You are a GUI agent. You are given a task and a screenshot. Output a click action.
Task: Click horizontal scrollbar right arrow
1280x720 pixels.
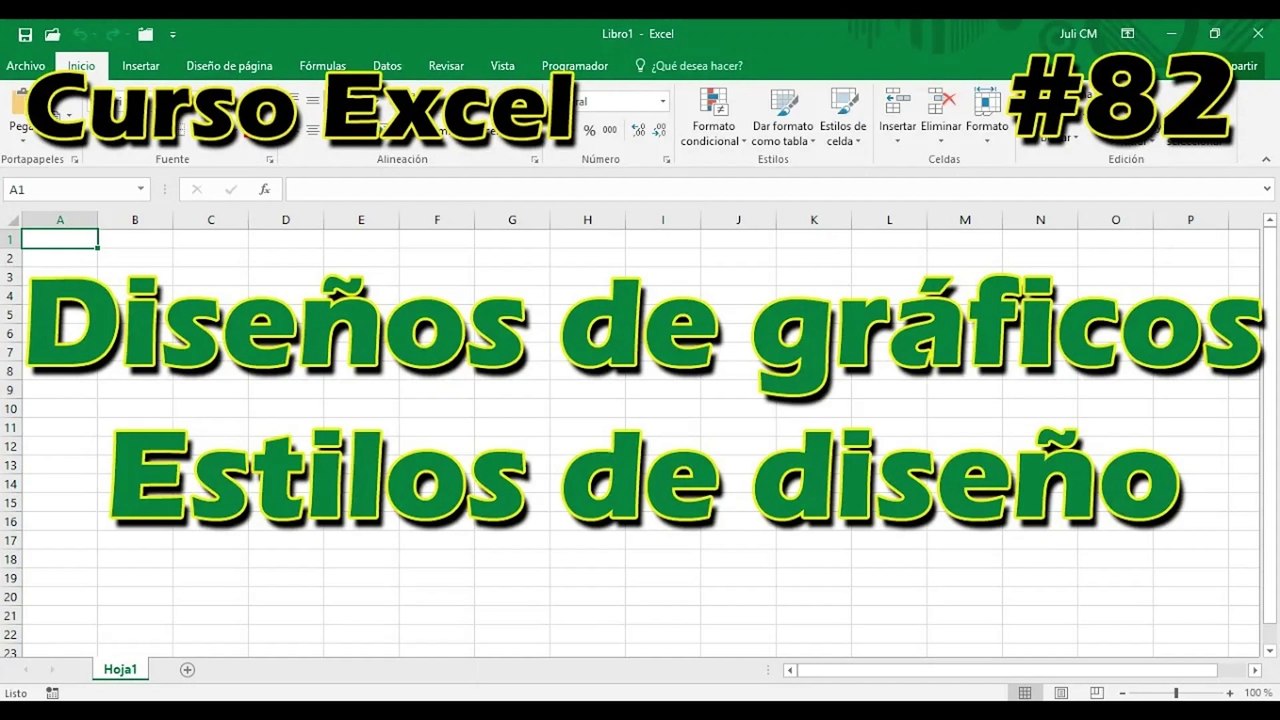click(x=1254, y=670)
